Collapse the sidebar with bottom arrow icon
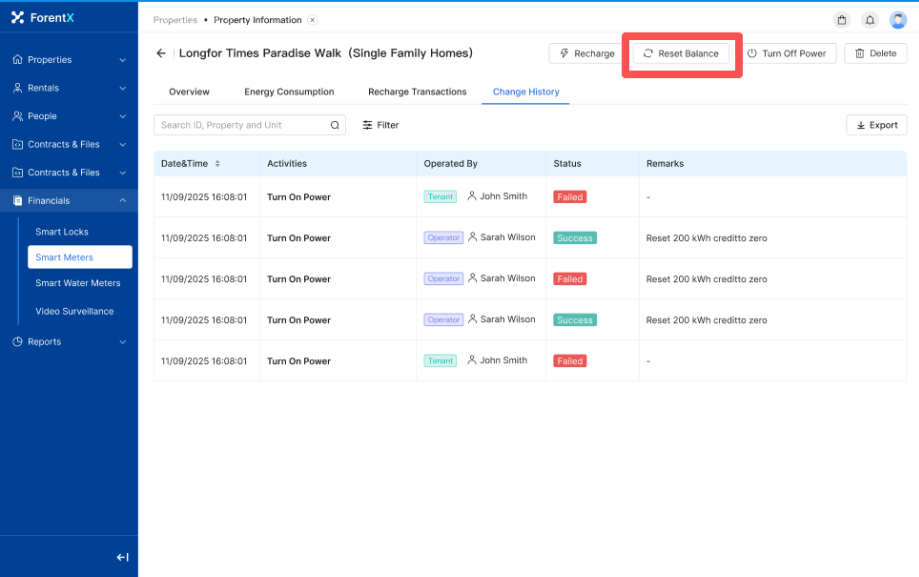 tap(122, 557)
